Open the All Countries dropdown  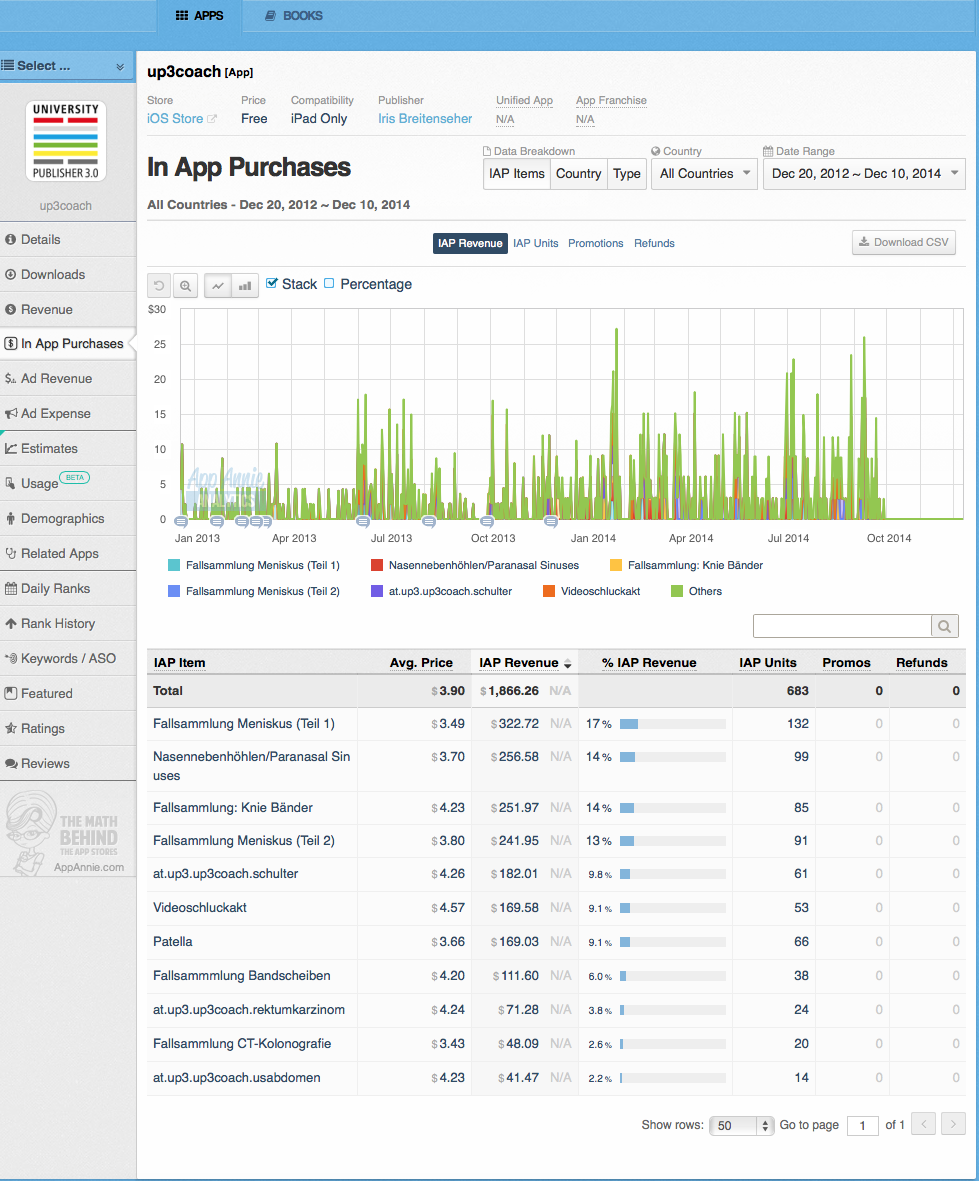(x=704, y=174)
